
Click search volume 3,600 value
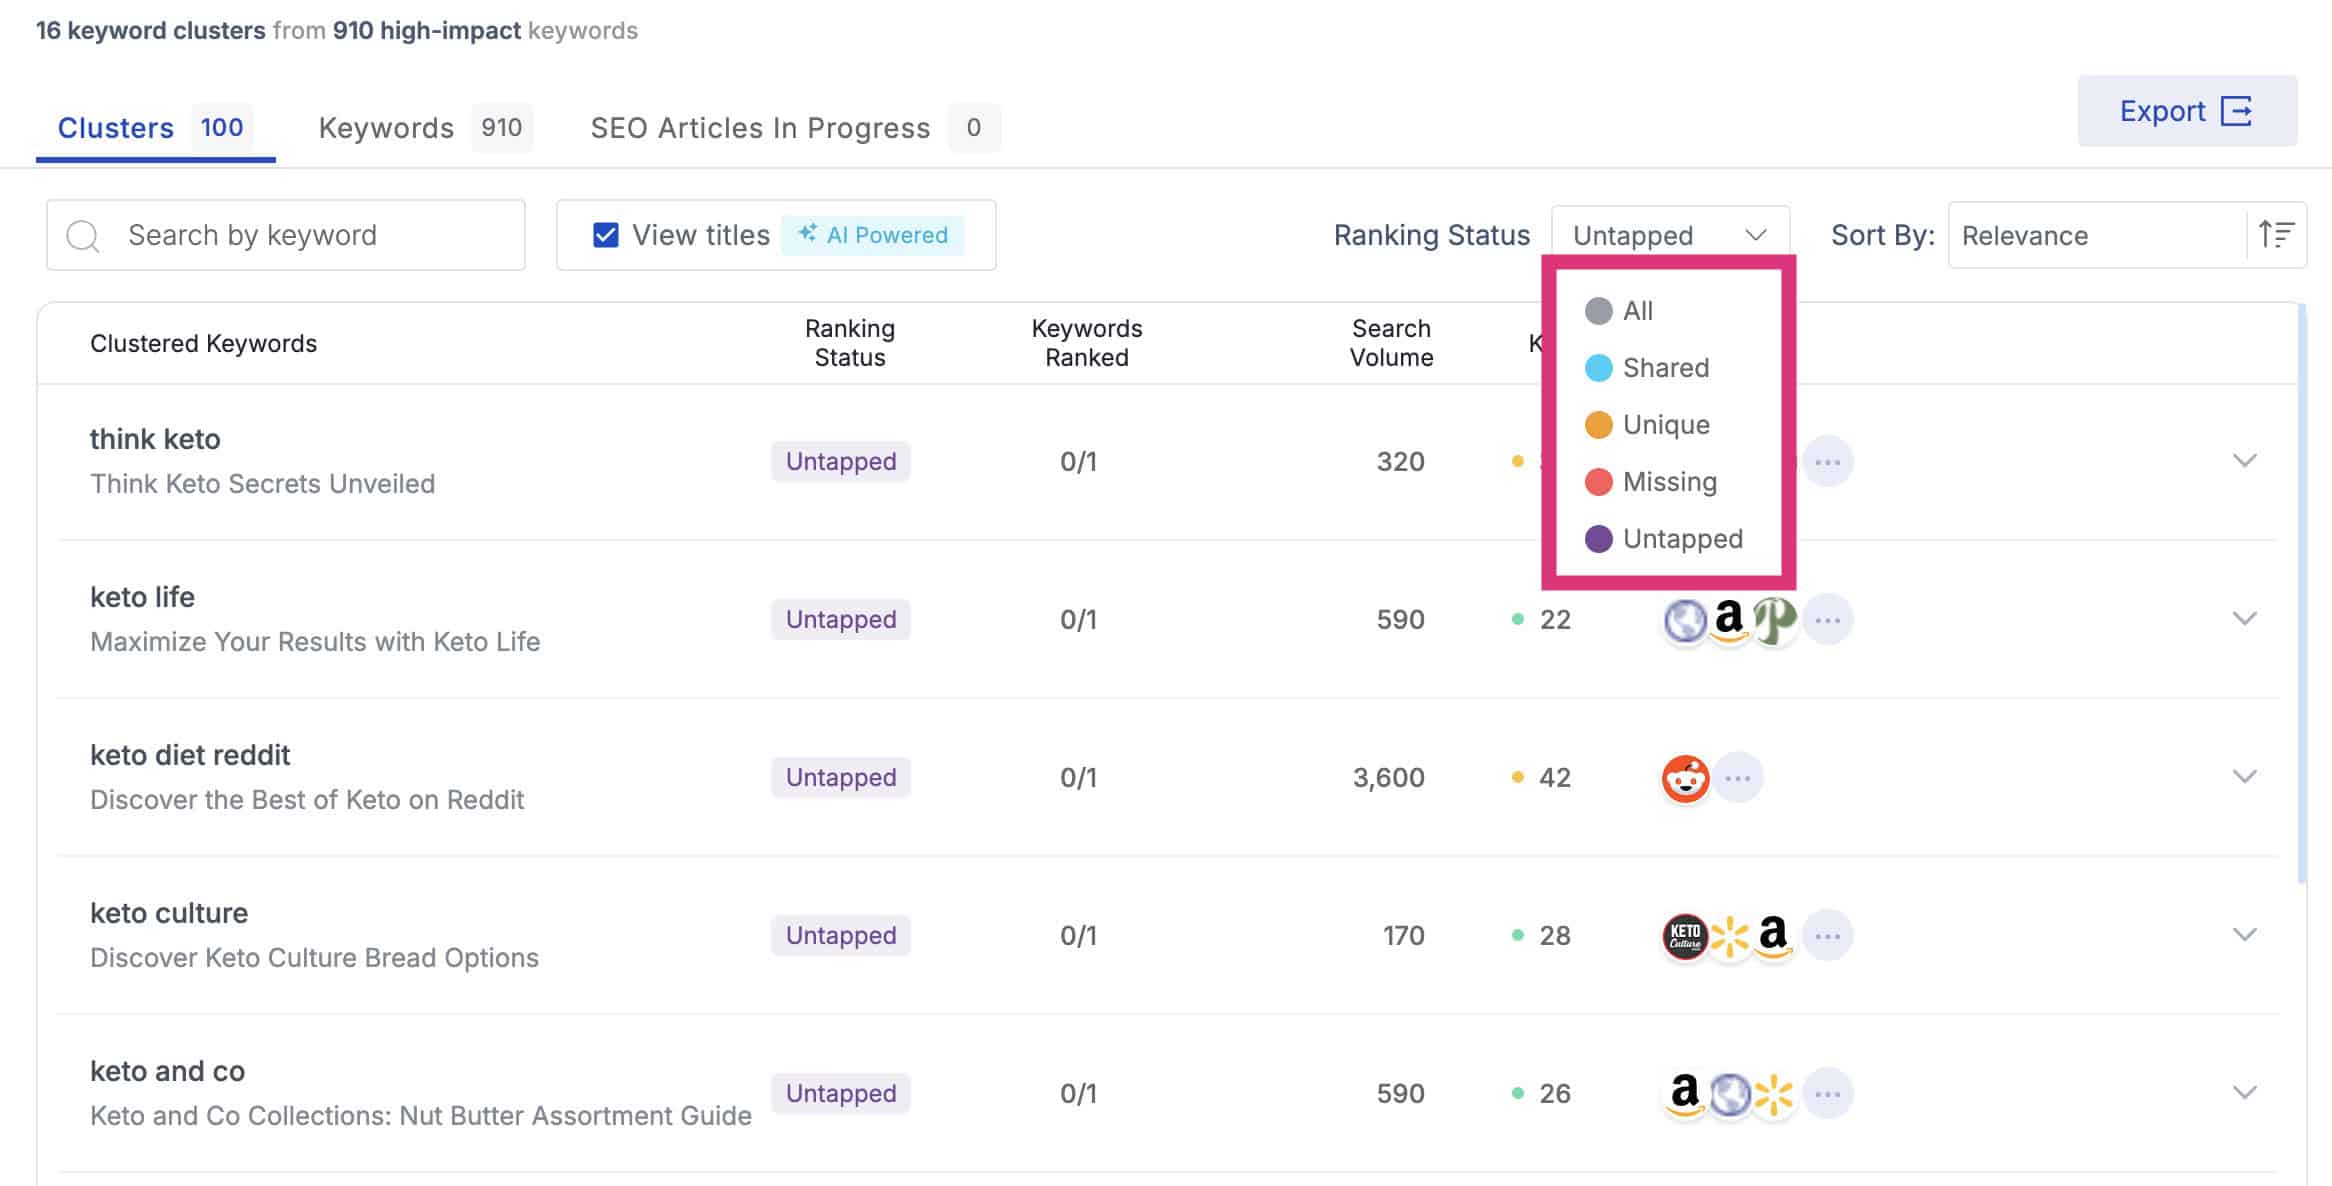[x=1389, y=778]
